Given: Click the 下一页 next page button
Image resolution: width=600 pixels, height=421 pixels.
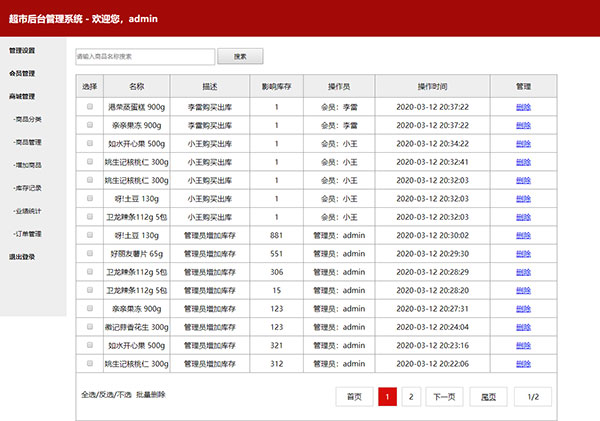Looking at the screenshot, I should coord(444,397).
